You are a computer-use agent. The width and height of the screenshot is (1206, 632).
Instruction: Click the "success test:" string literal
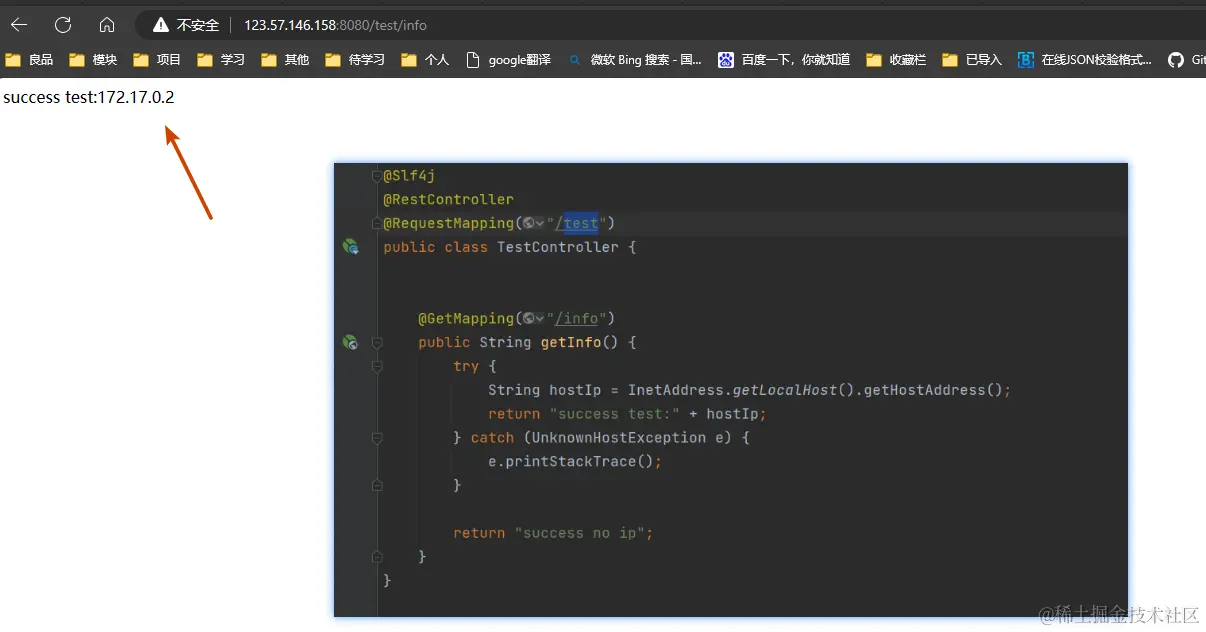tap(615, 414)
